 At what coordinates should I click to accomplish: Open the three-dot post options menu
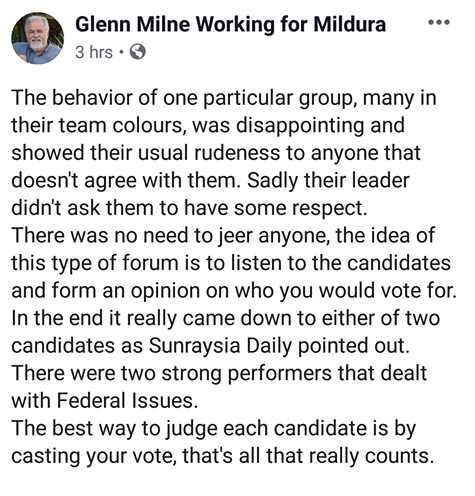(x=439, y=22)
